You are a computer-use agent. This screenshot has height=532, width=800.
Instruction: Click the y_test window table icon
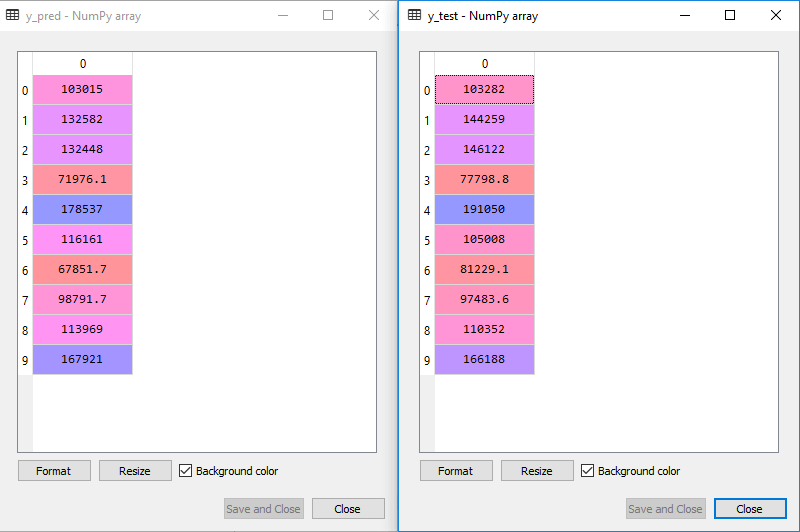tap(414, 16)
